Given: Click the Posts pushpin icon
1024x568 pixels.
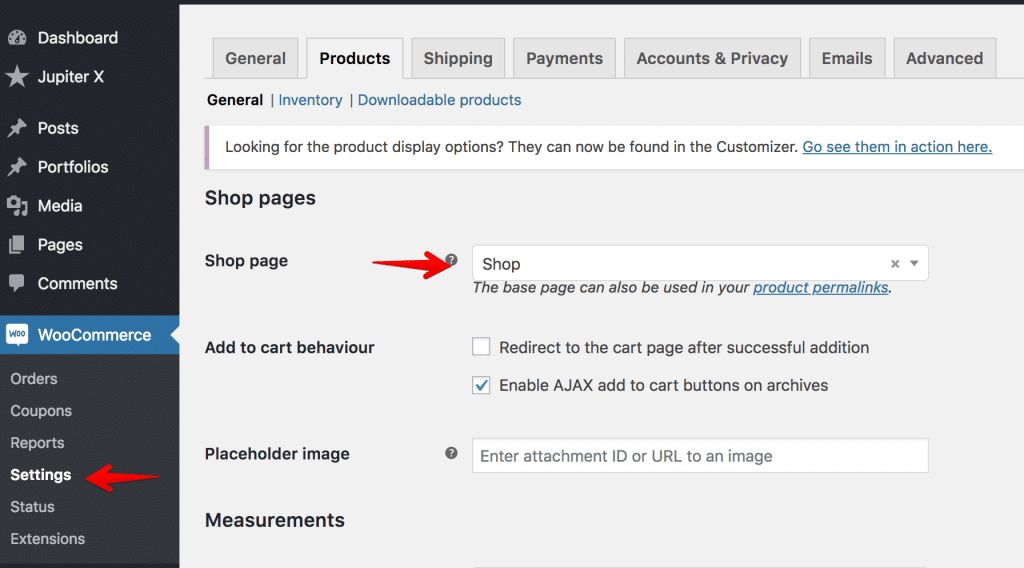Looking at the screenshot, I should tap(17, 128).
